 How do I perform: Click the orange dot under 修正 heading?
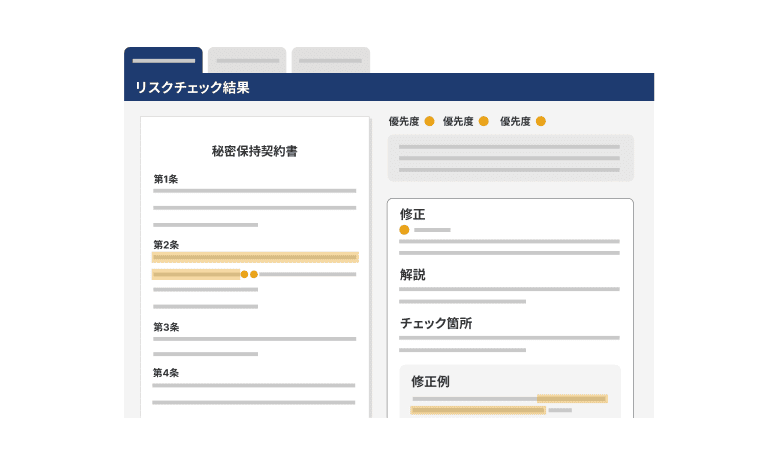pyautogui.click(x=404, y=230)
